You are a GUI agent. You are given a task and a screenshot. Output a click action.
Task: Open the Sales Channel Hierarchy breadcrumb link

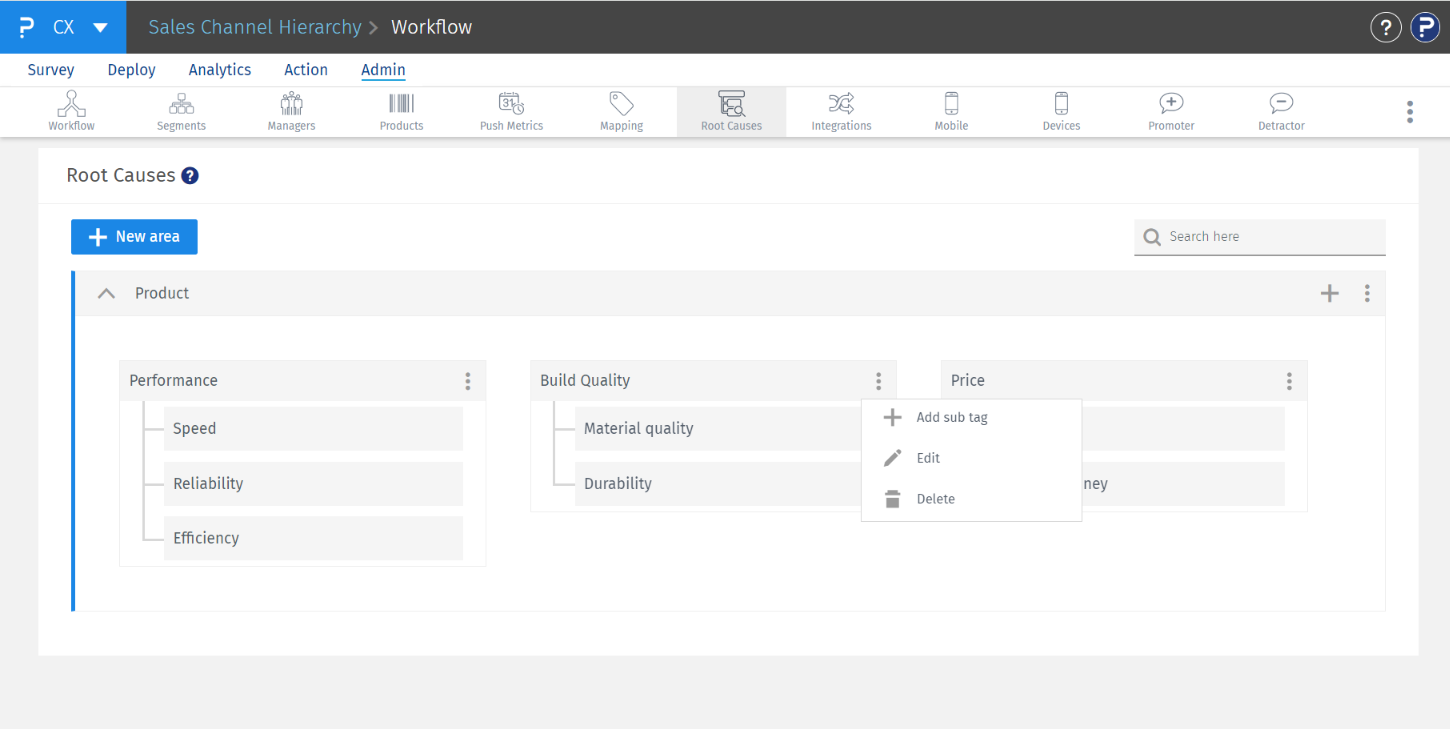point(254,27)
